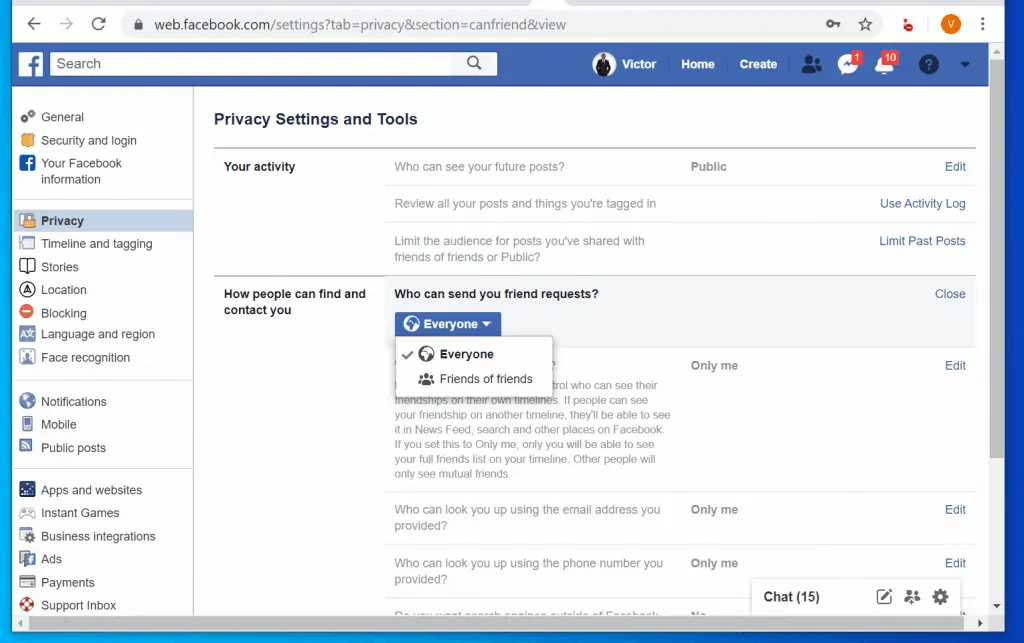Open Victor's profile name link
The height and width of the screenshot is (643, 1024).
tap(638, 64)
